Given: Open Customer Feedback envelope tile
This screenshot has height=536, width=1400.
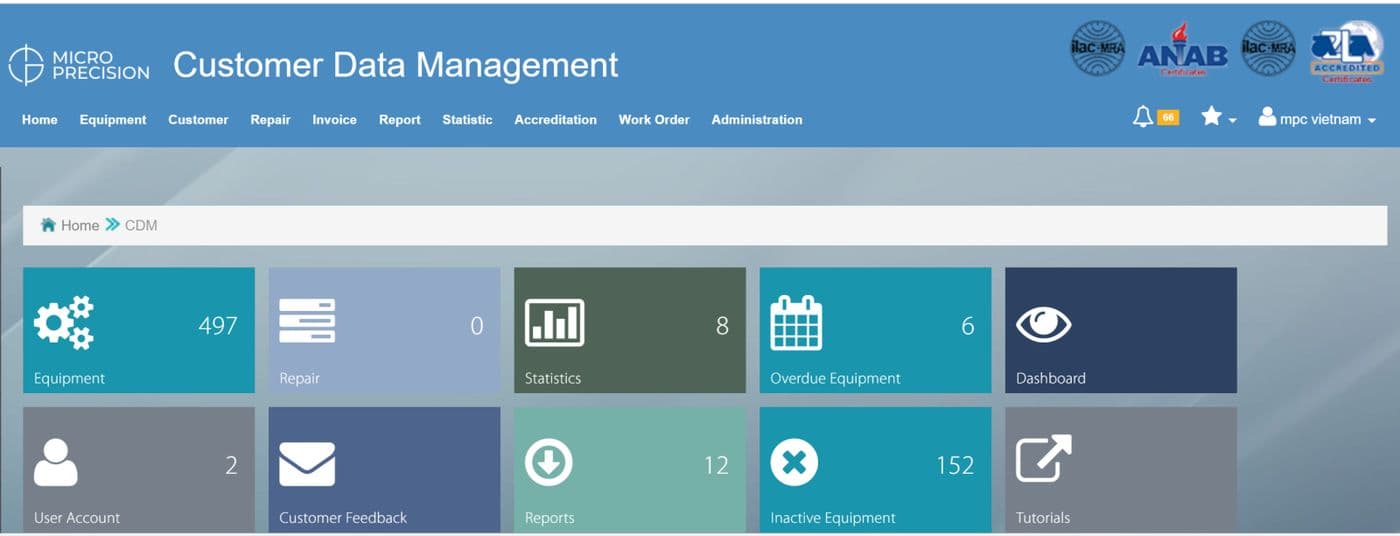Looking at the screenshot, I should (x=384, y=469).
